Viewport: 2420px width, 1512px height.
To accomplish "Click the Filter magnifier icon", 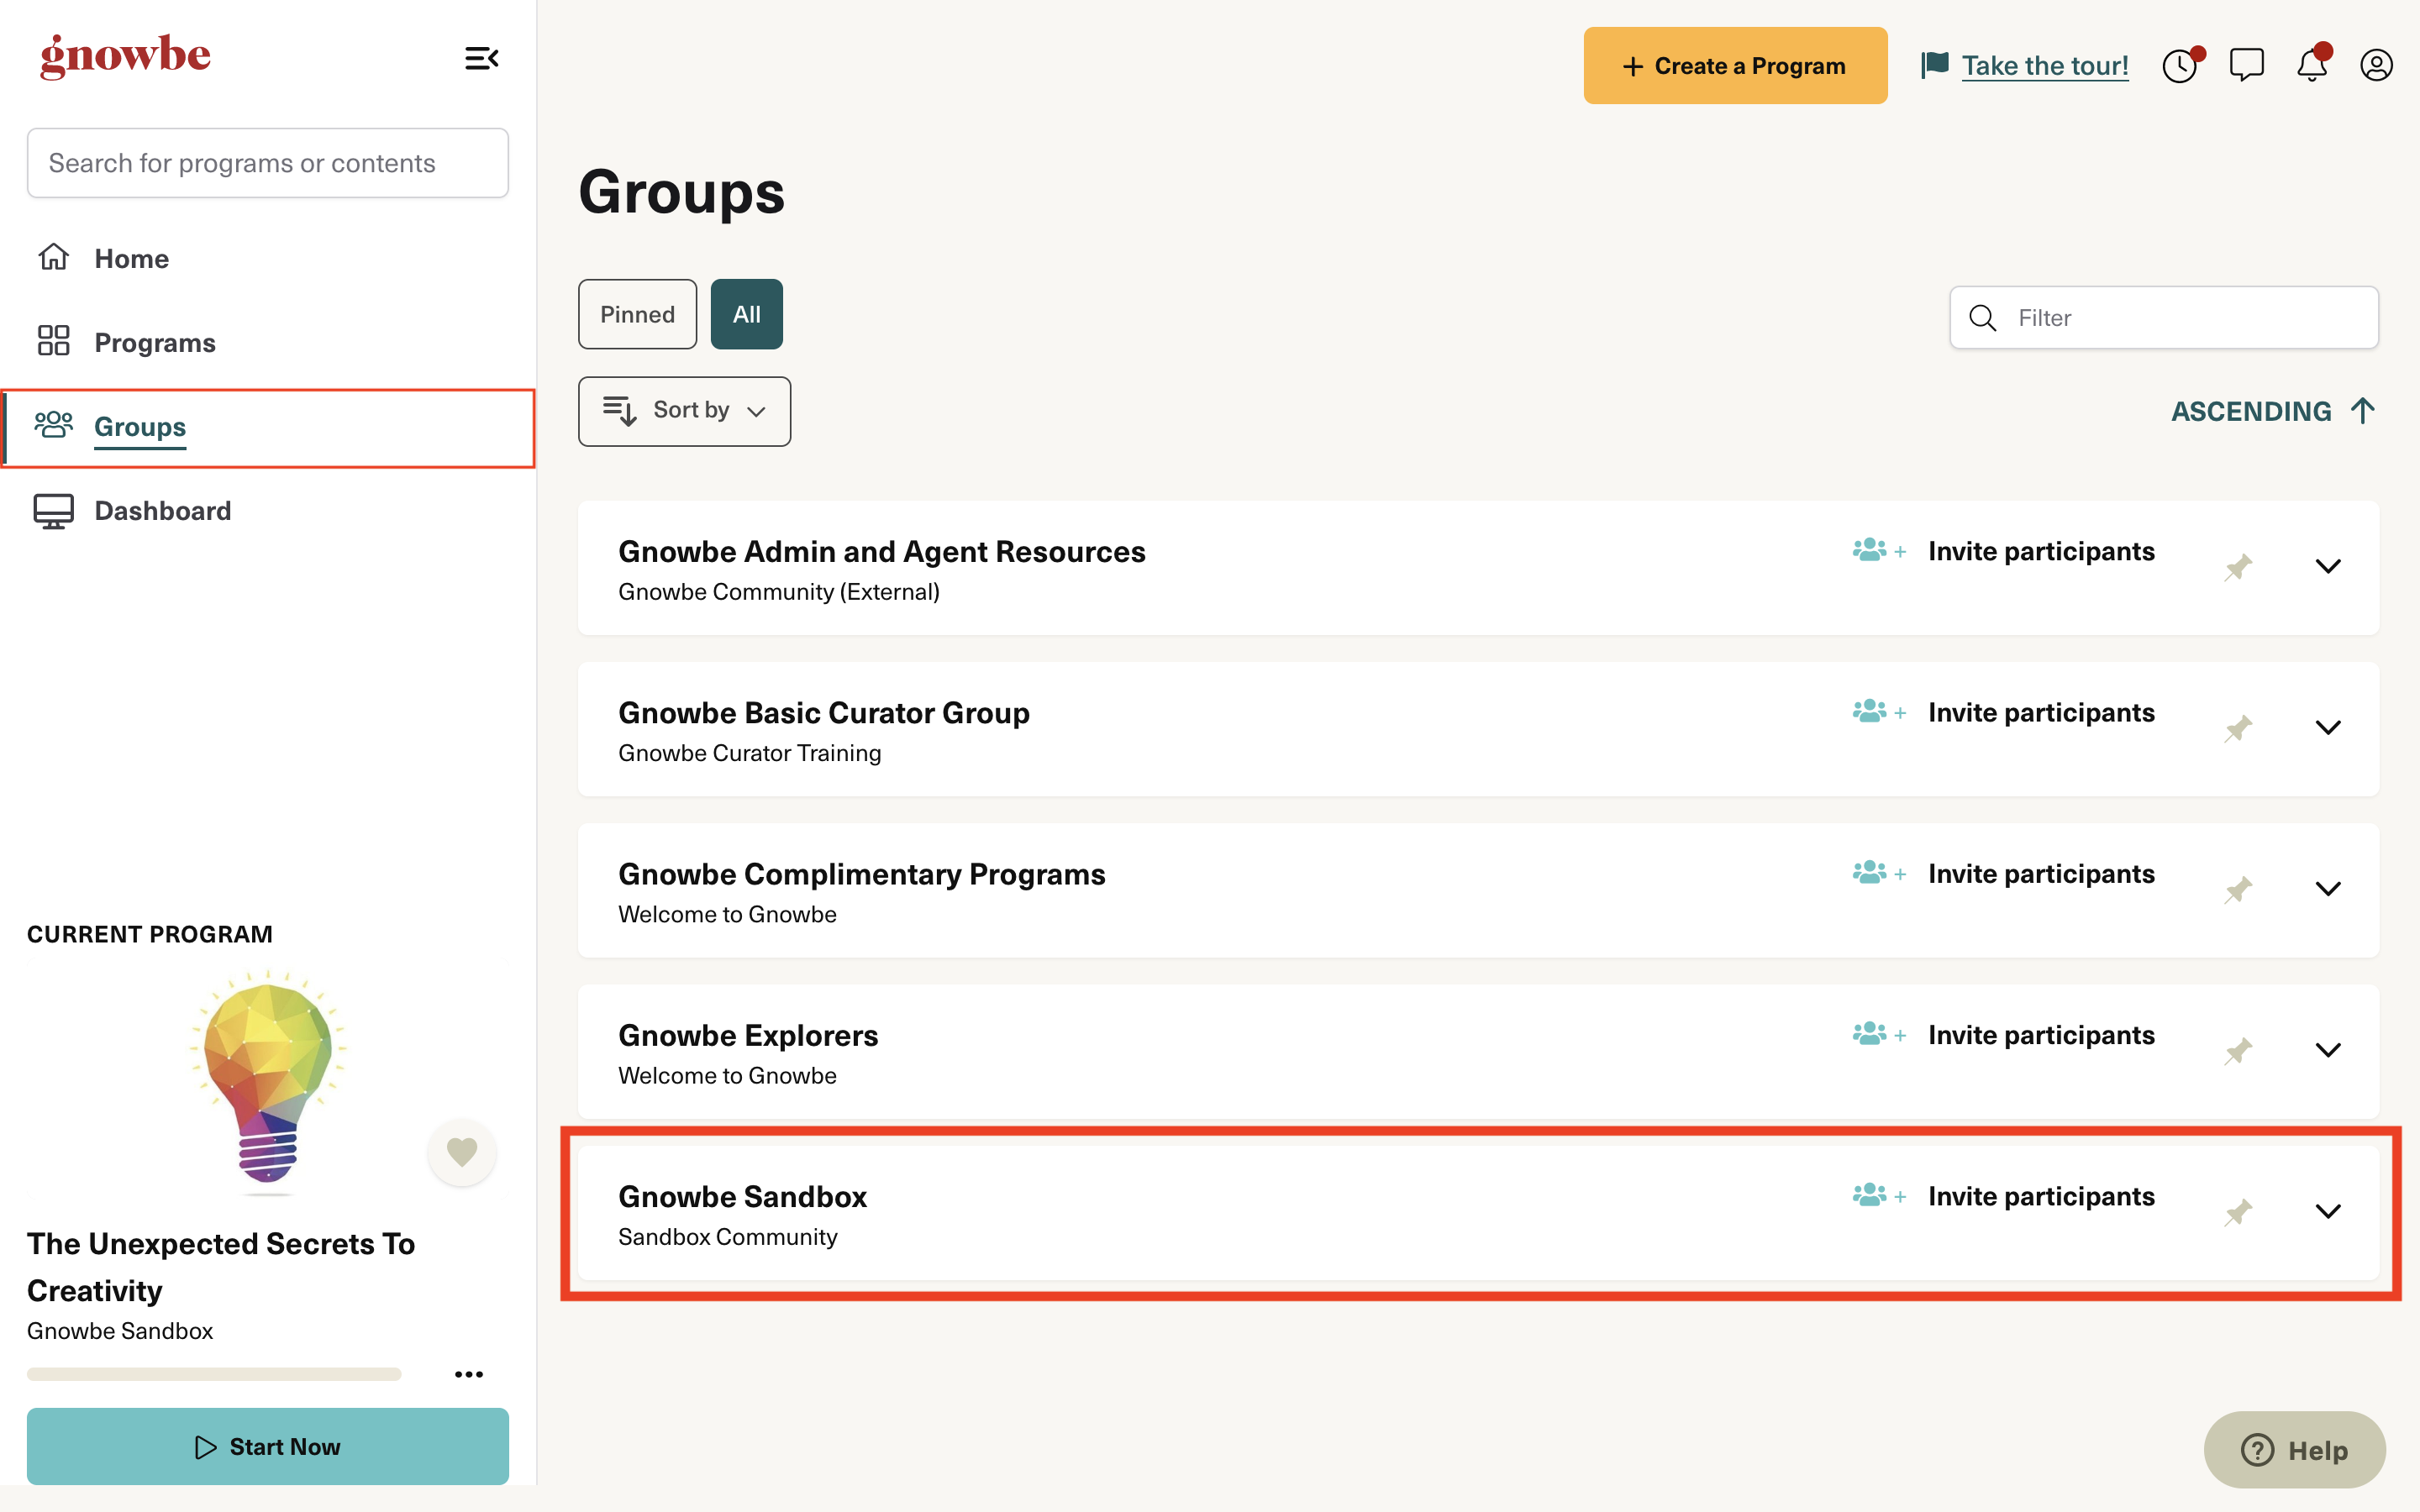I will 1982,318.
